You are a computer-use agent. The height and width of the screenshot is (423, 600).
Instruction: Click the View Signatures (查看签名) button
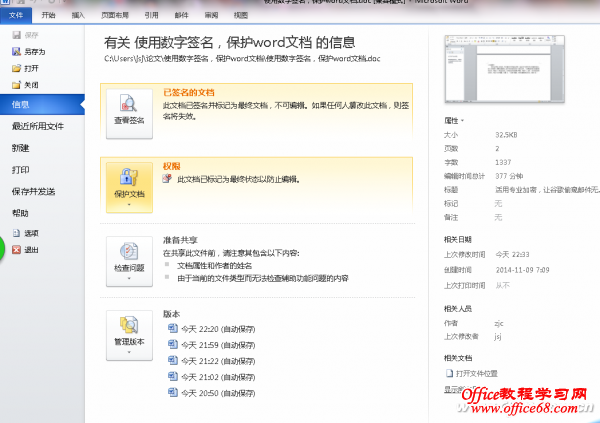[129, 110]
